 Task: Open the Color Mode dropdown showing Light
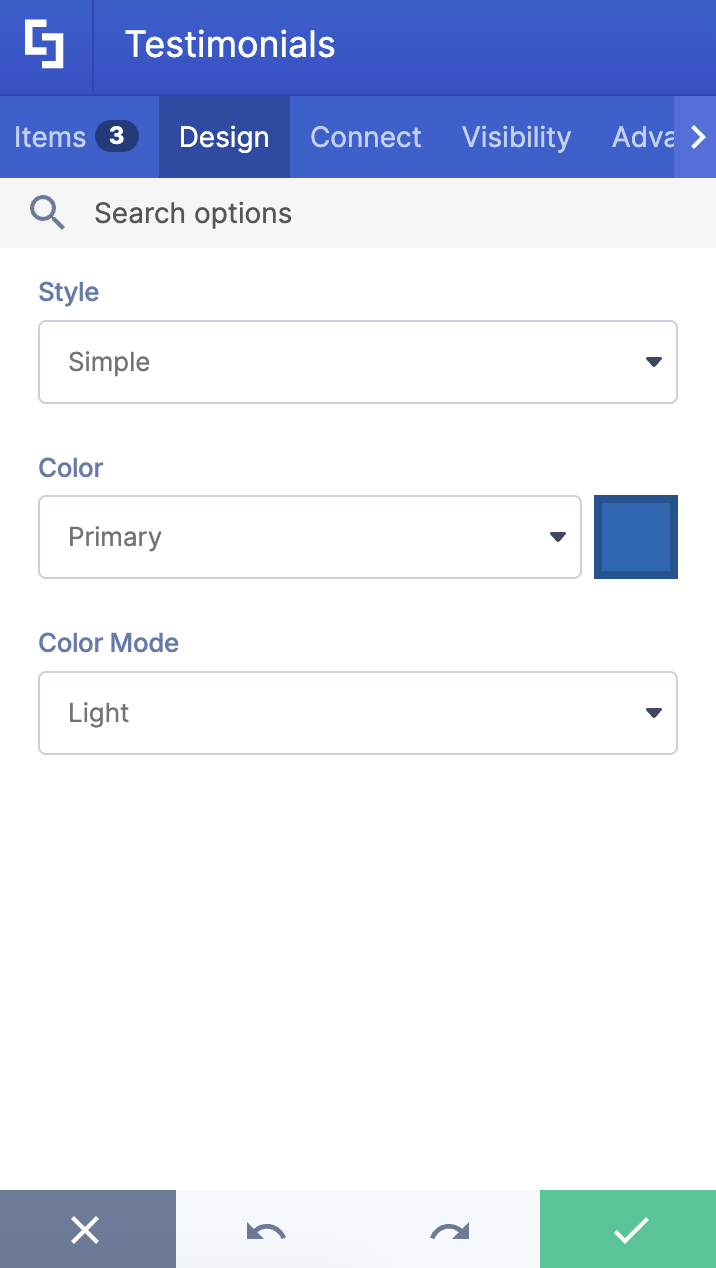357,712
